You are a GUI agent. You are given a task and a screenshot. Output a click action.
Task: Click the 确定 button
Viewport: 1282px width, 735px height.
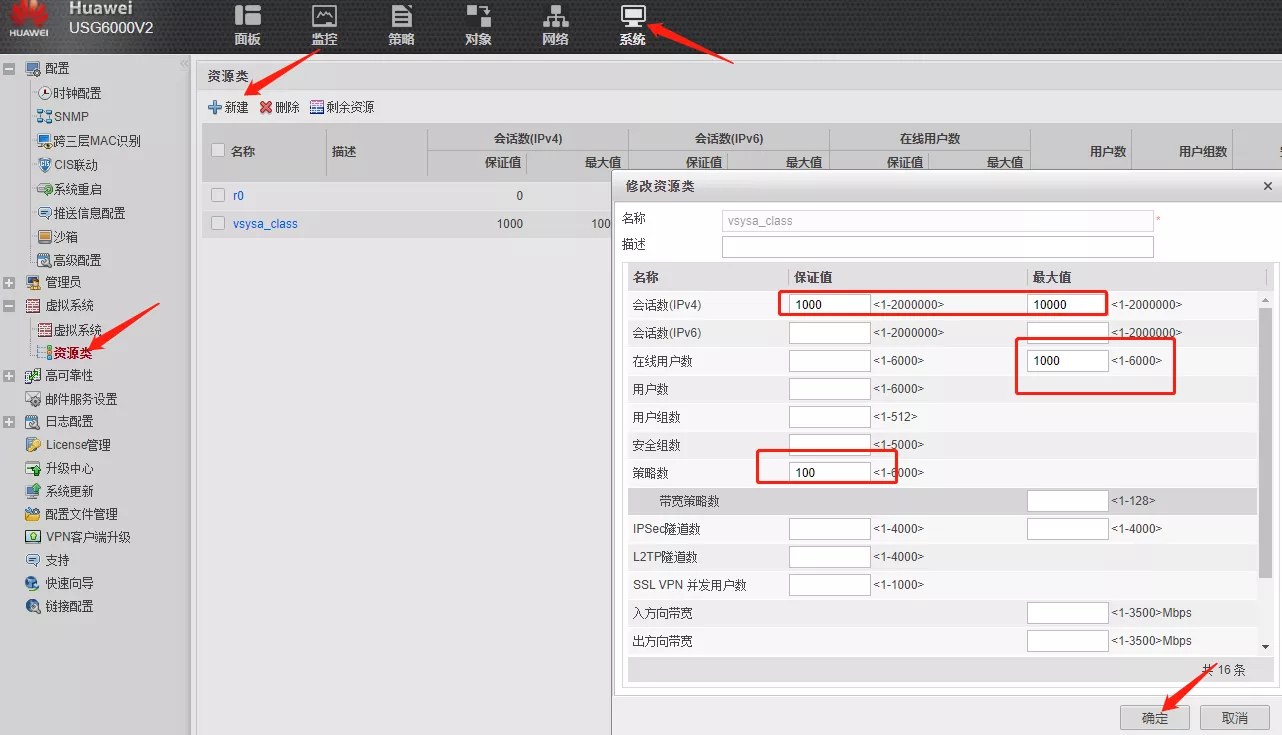1155,717
